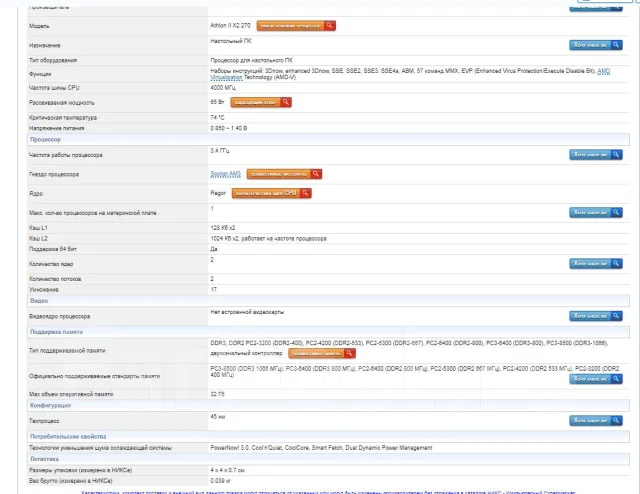Select the value Процессор для настольного ПК
The width and height of the screenshot is (640, 494).
click(251, 60)
